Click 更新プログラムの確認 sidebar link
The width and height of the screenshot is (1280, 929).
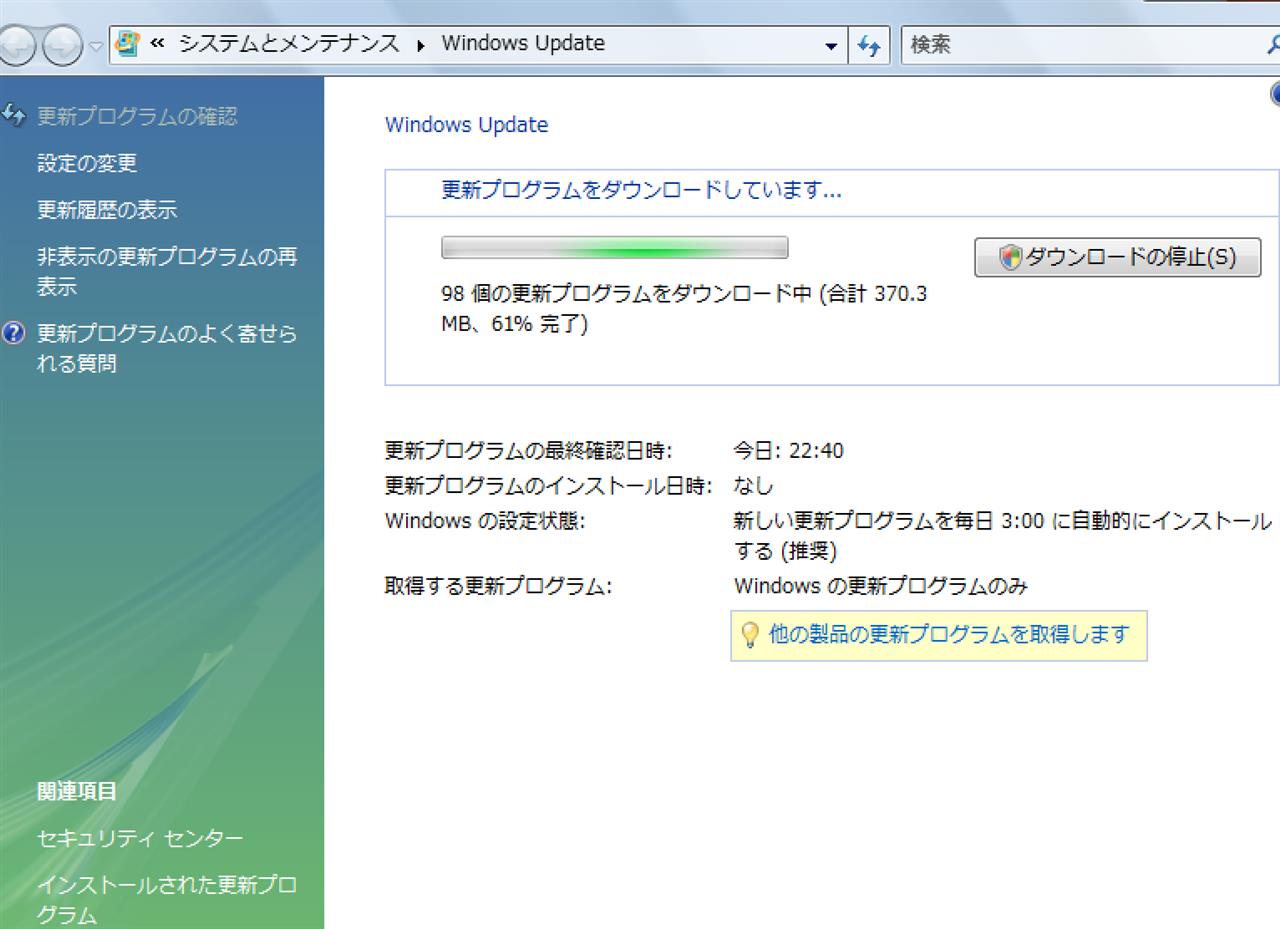coord(137,116)
